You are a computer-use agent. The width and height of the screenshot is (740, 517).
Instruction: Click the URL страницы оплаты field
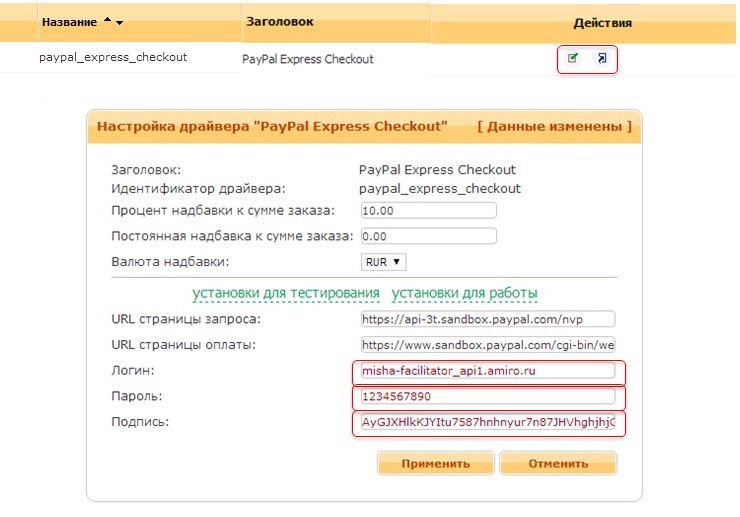click(x=487, y=345)
